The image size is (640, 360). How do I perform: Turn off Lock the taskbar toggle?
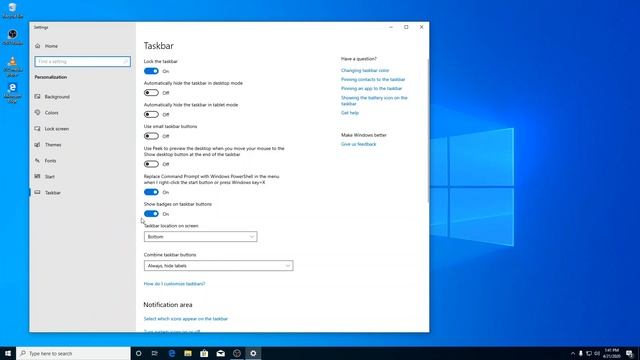point(151,71)
